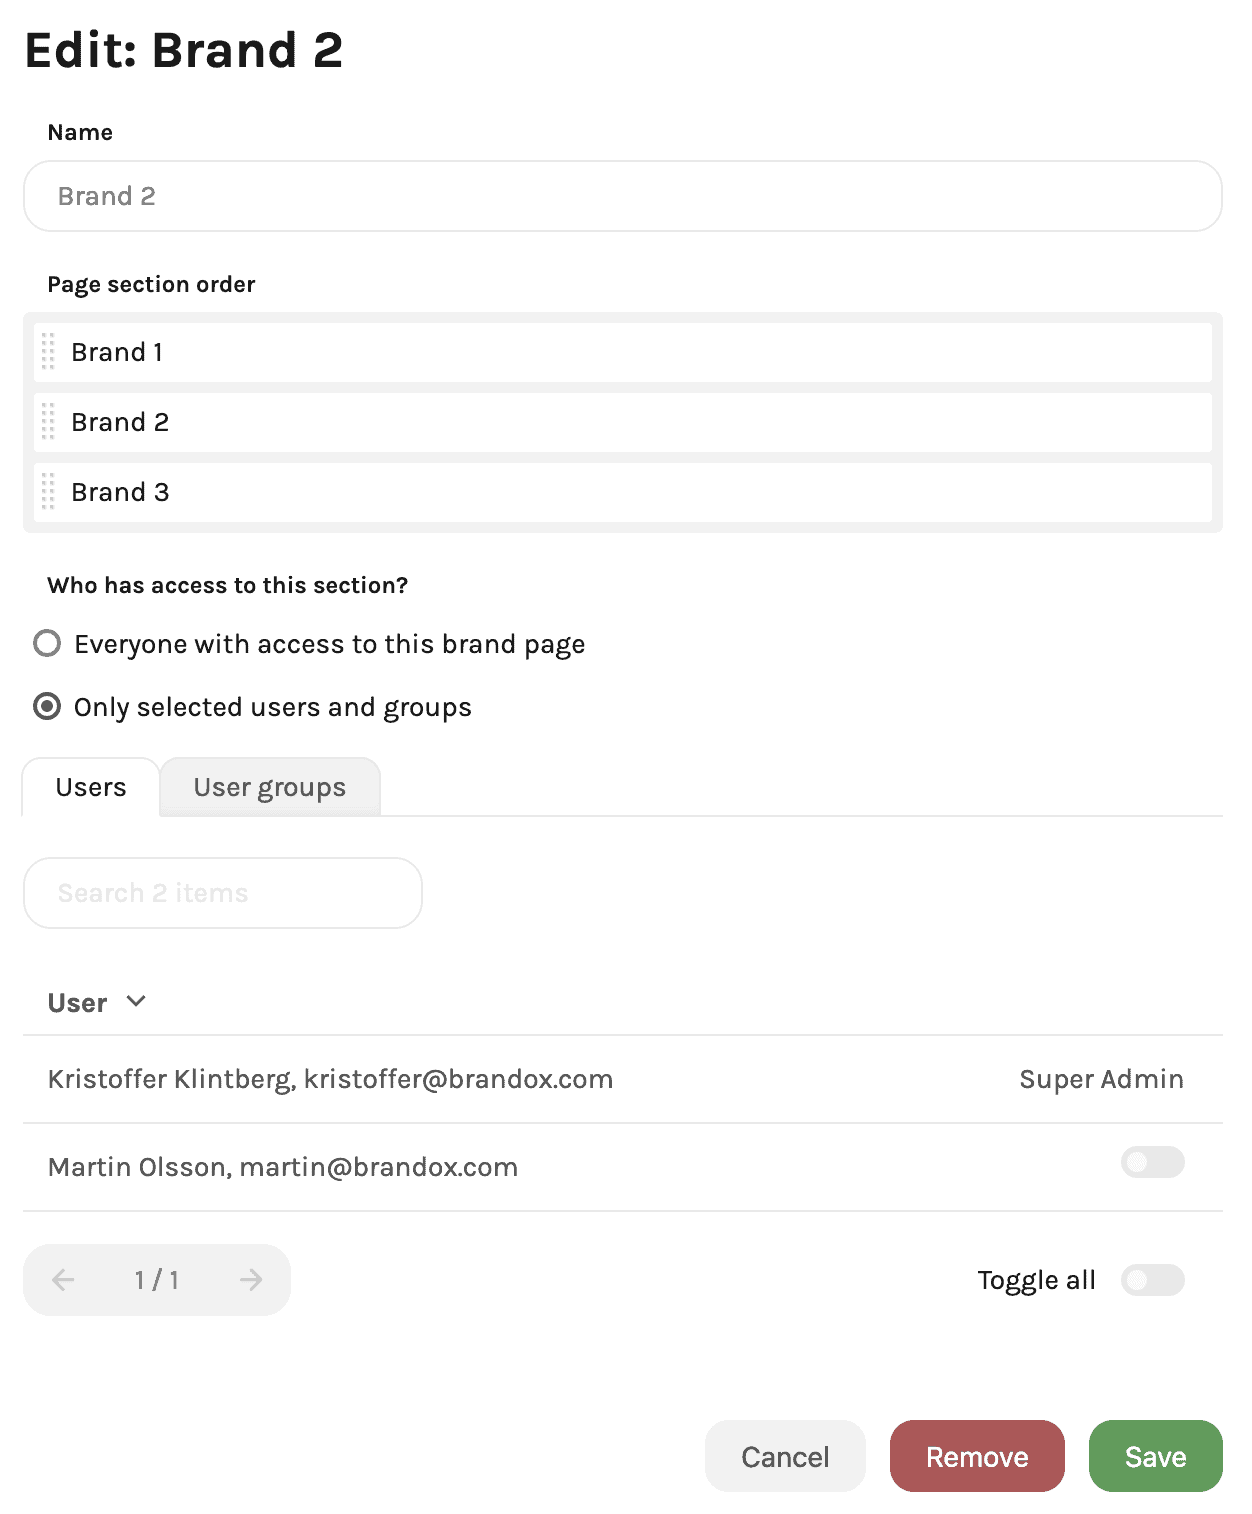
Task: Click the red Remove button
Action: click(x=977, y=1456)
